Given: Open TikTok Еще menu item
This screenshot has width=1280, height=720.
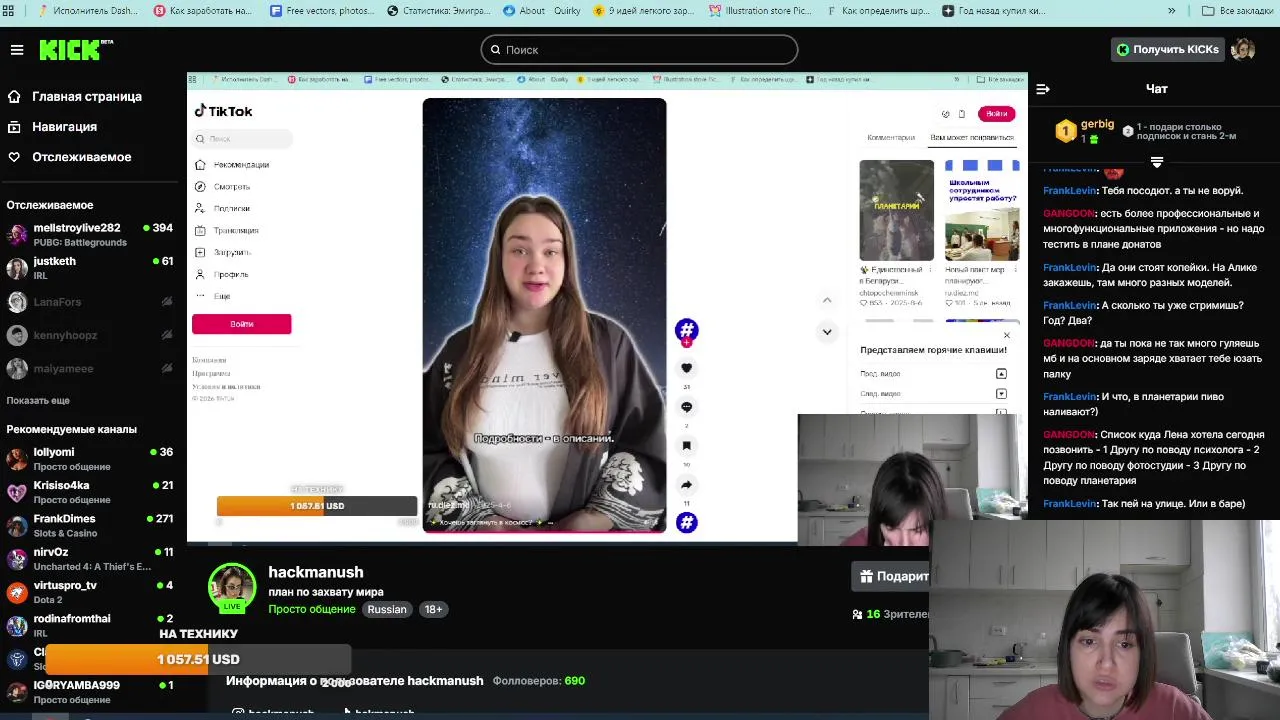Looking at the screenshot, I should click(x=213, y=296).
